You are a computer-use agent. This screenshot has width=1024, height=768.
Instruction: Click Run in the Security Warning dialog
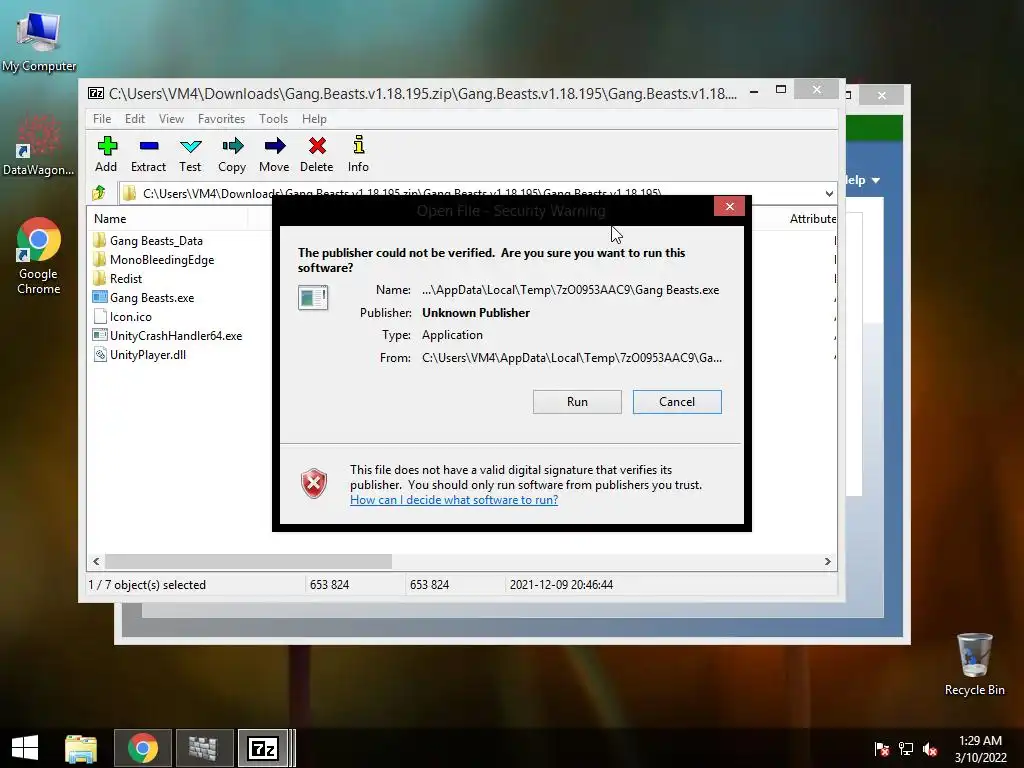pyautogui.click(x=577, y=402)
